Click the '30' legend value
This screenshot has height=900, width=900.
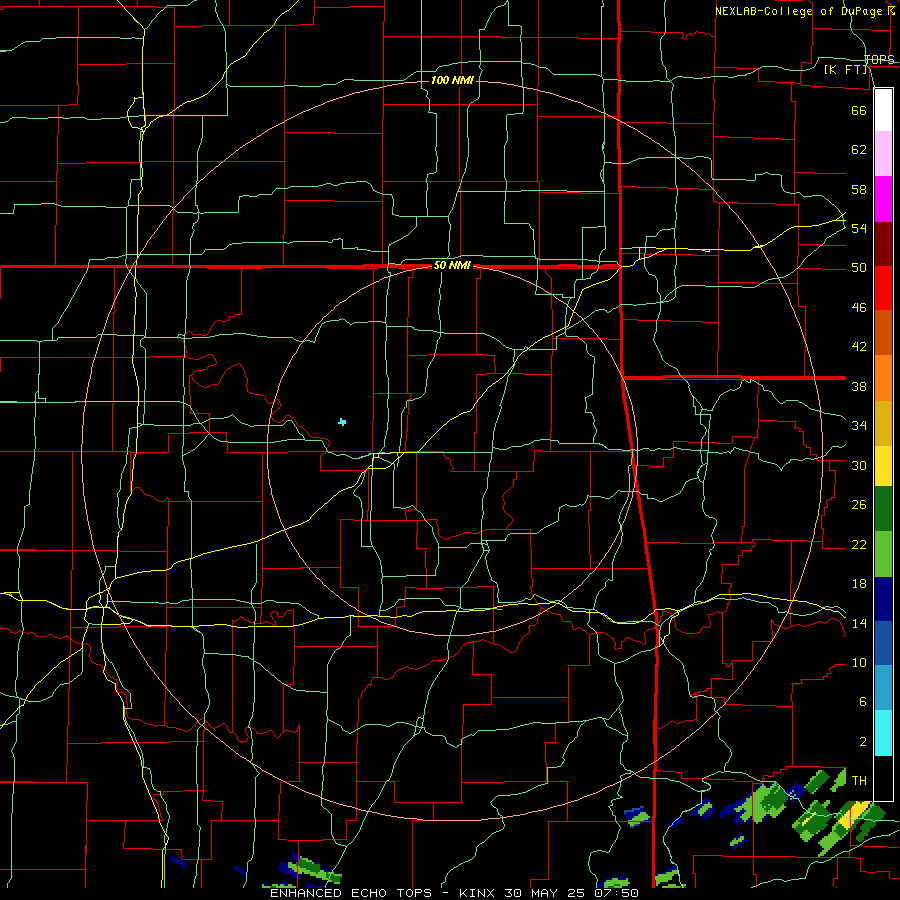859,465
